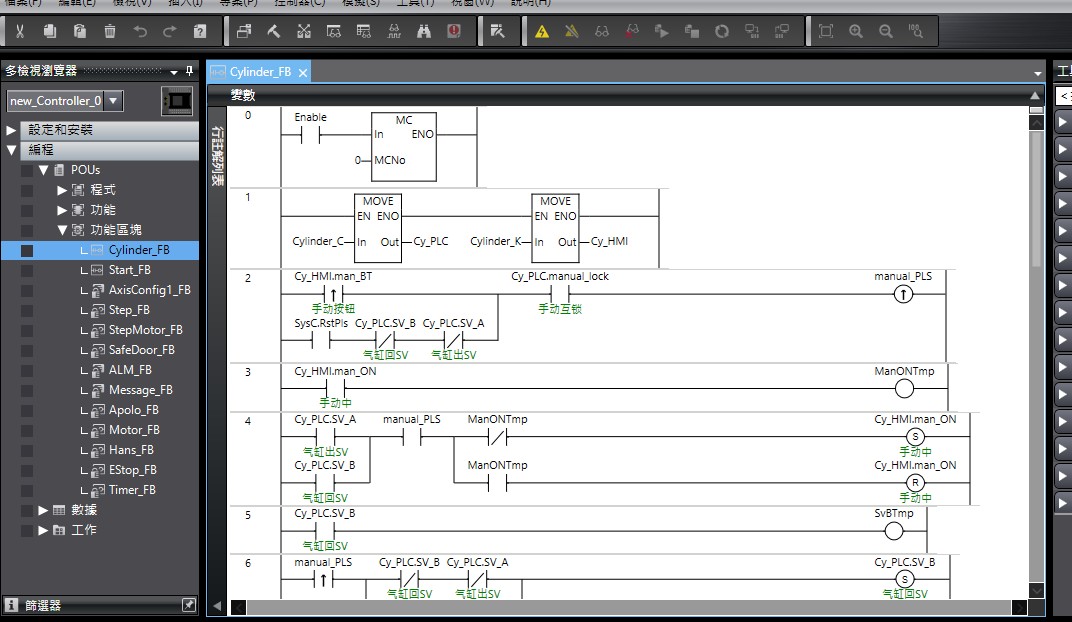This screenshot has height=622, width=1072.
Task: Toggle the square box beside Motor_FB
Action: [x=27, y=430]
